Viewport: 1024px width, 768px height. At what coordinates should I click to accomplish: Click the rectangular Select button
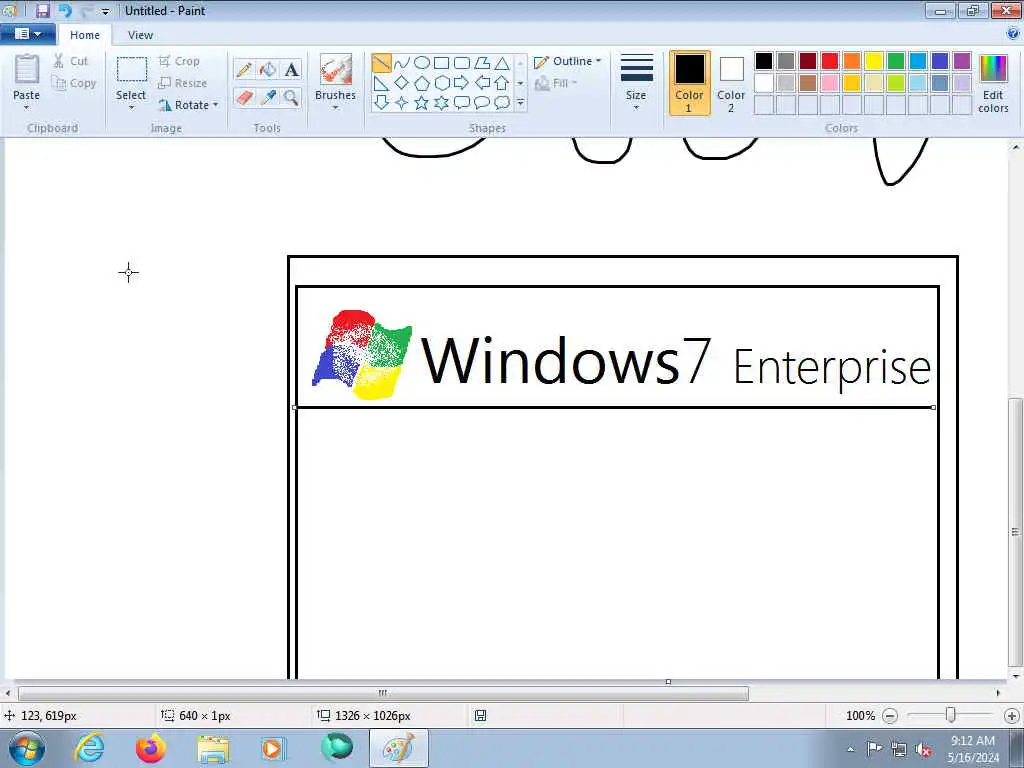click(131, 78)
